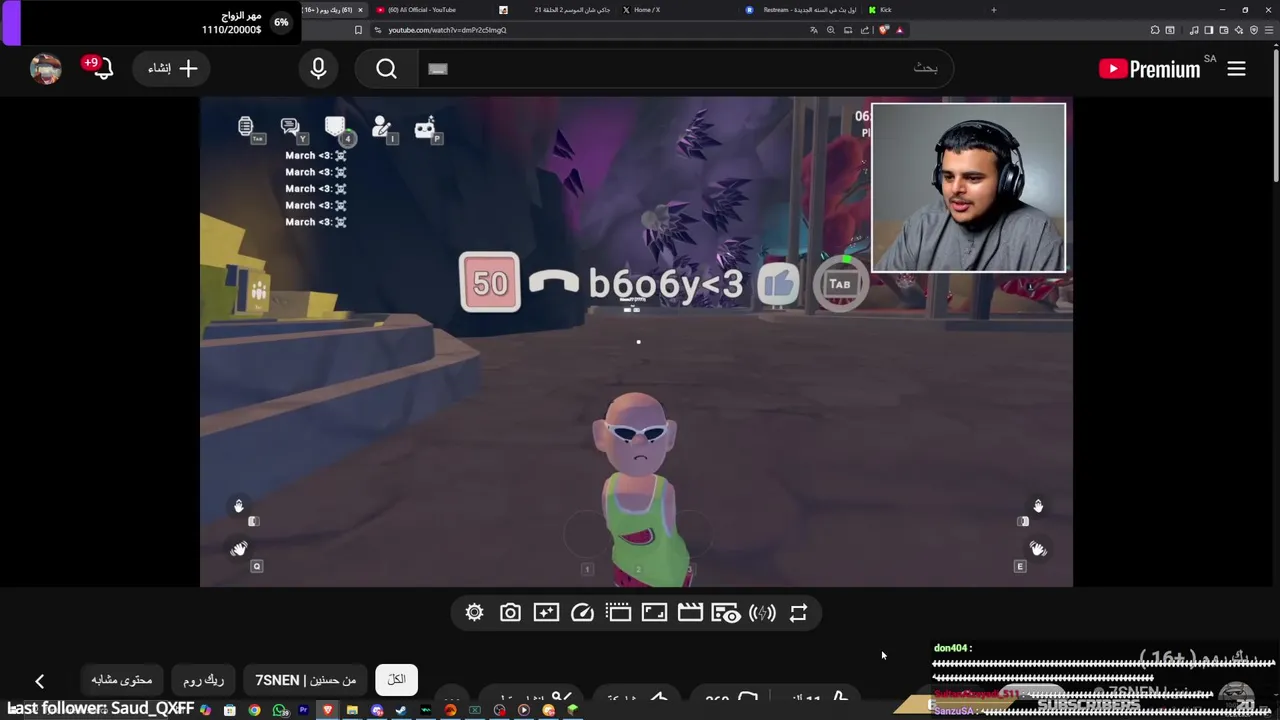This screenshot has width=1280, height=720.
Task: Toggle the loop video icon
Action: pyautogui.click(x=798, y=613)
